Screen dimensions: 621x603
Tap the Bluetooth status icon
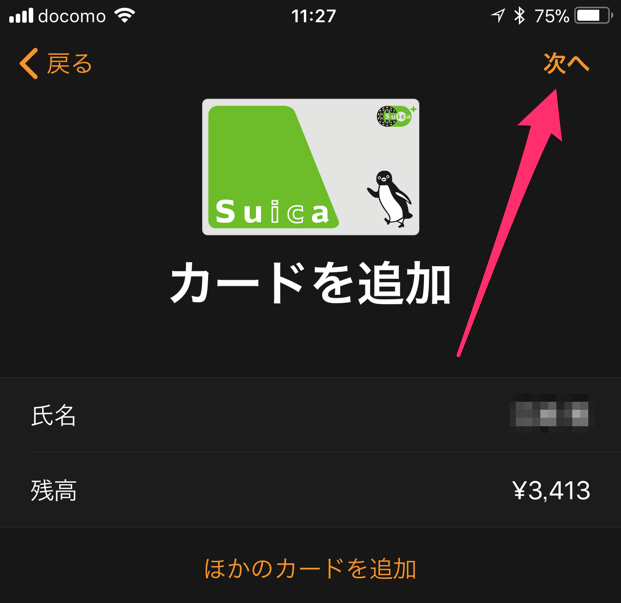[x=519, y=16]
